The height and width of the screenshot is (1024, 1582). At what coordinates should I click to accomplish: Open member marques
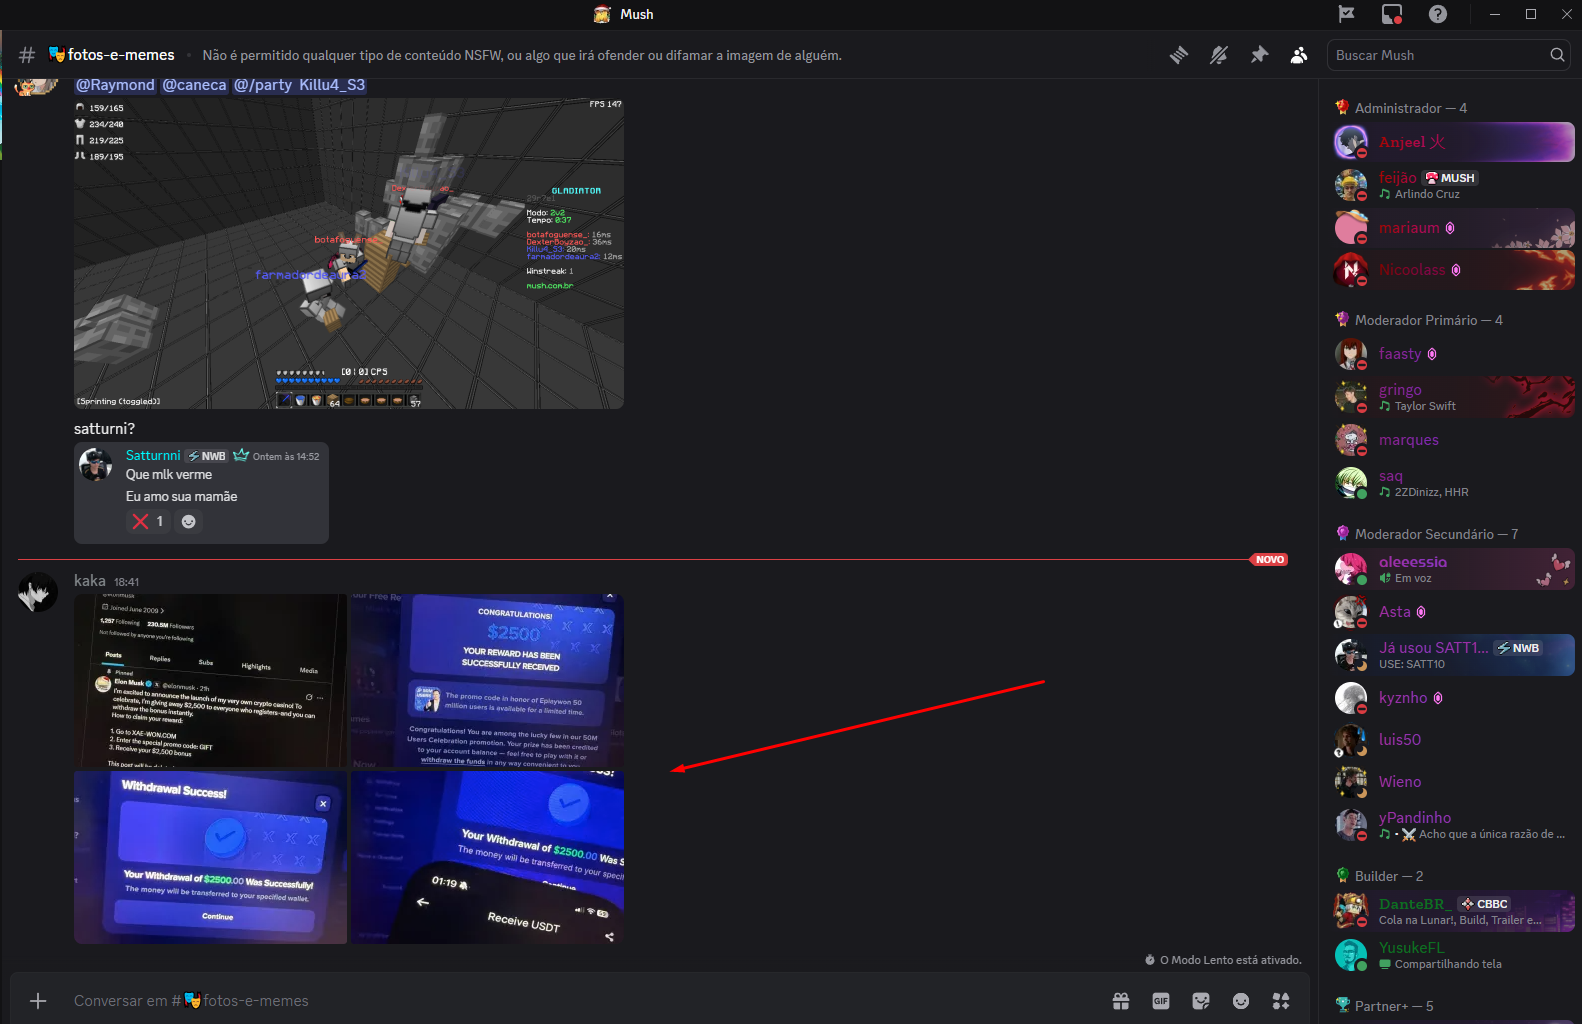click(x=1454, y=440)
